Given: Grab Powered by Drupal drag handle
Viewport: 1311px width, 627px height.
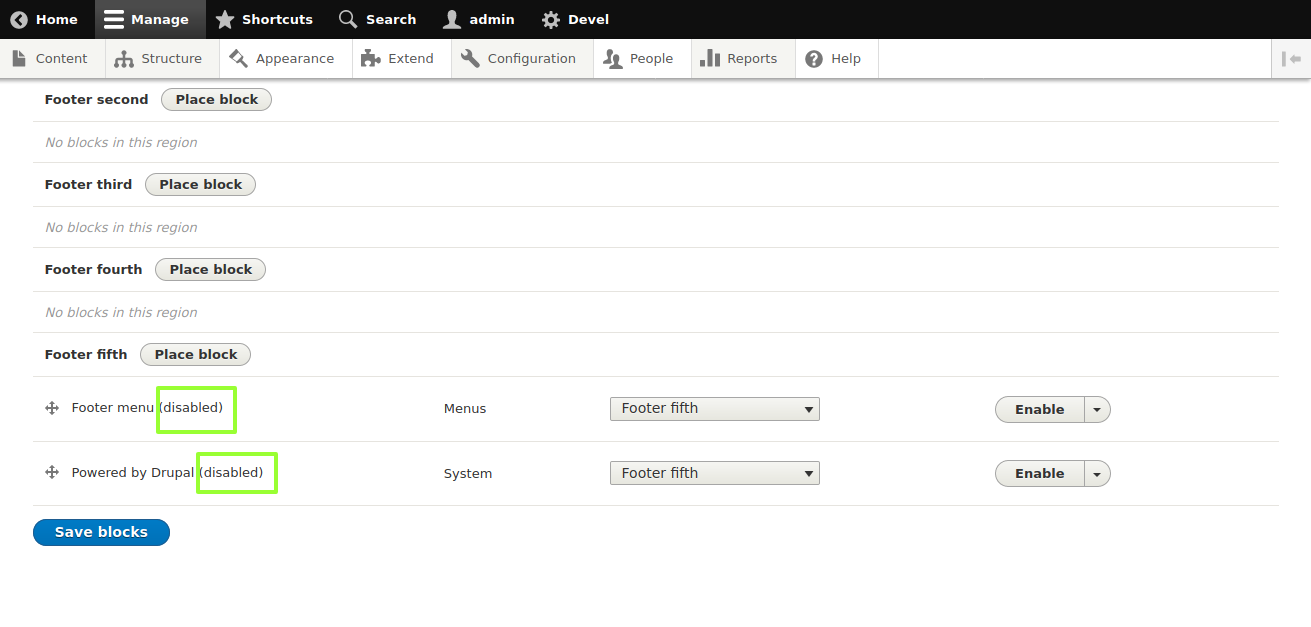Looking at the screenshot, I should pos(52,473).
